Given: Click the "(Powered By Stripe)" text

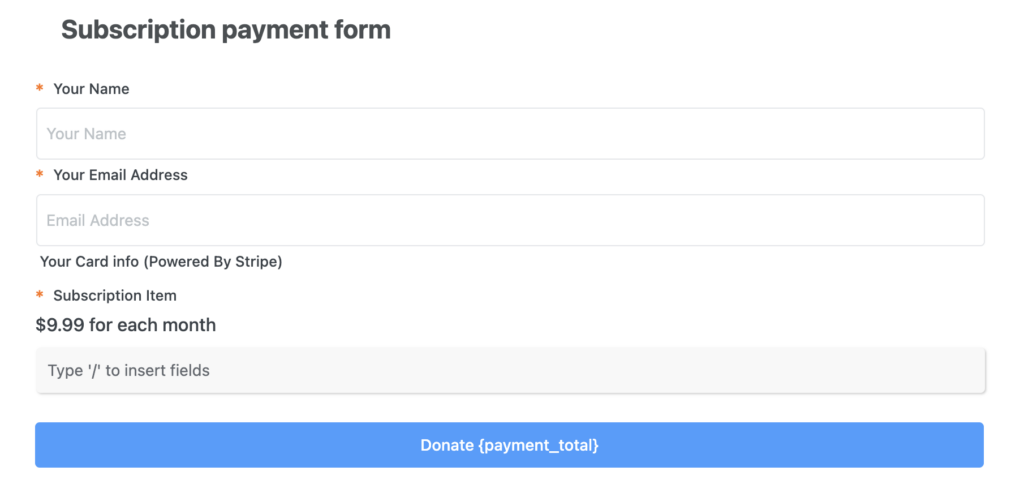Looking at the screenshot, I should [213, 262].
